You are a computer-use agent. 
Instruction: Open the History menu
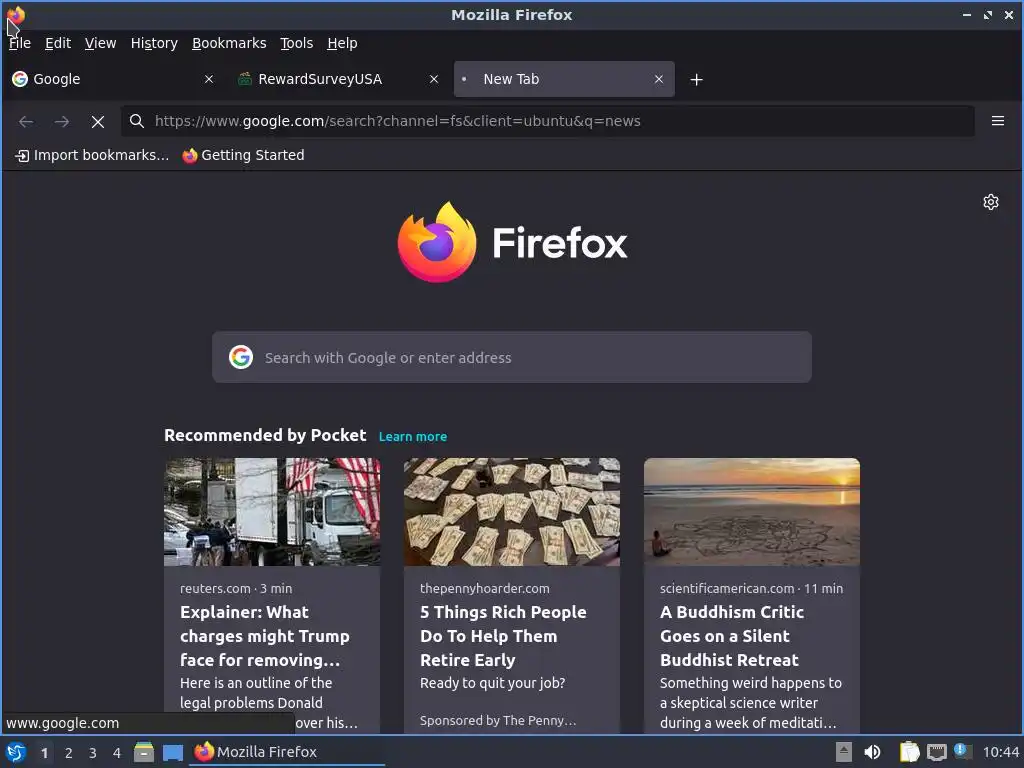coord(154,43)
